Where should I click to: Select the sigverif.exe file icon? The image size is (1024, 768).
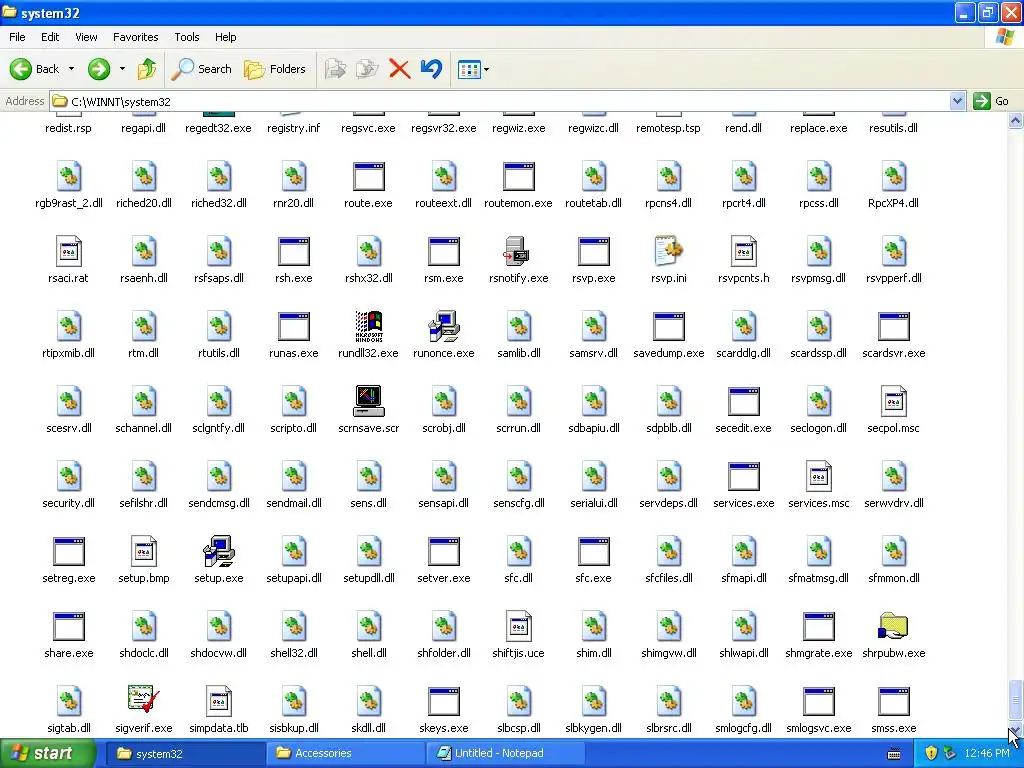coord(144,701)
